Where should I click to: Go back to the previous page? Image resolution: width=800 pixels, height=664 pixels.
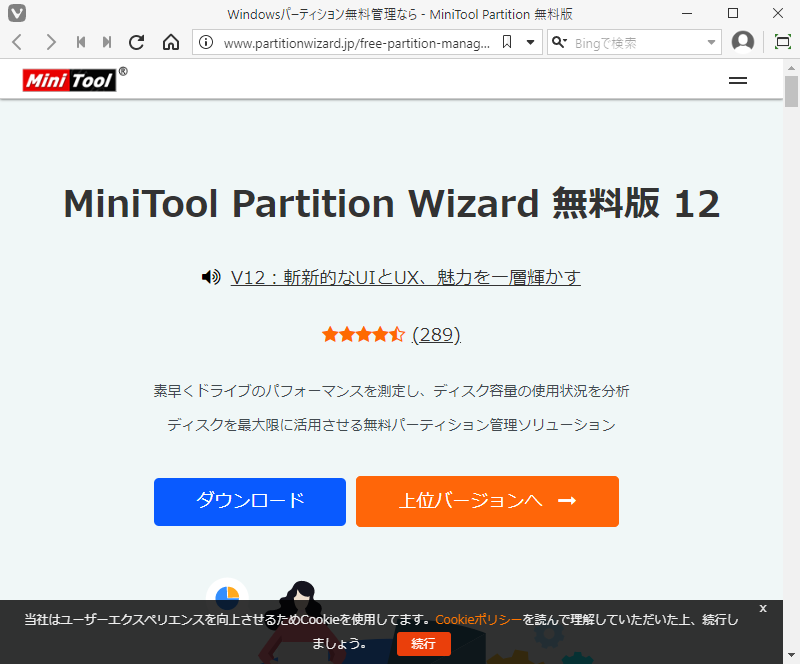tap(17, 42)
